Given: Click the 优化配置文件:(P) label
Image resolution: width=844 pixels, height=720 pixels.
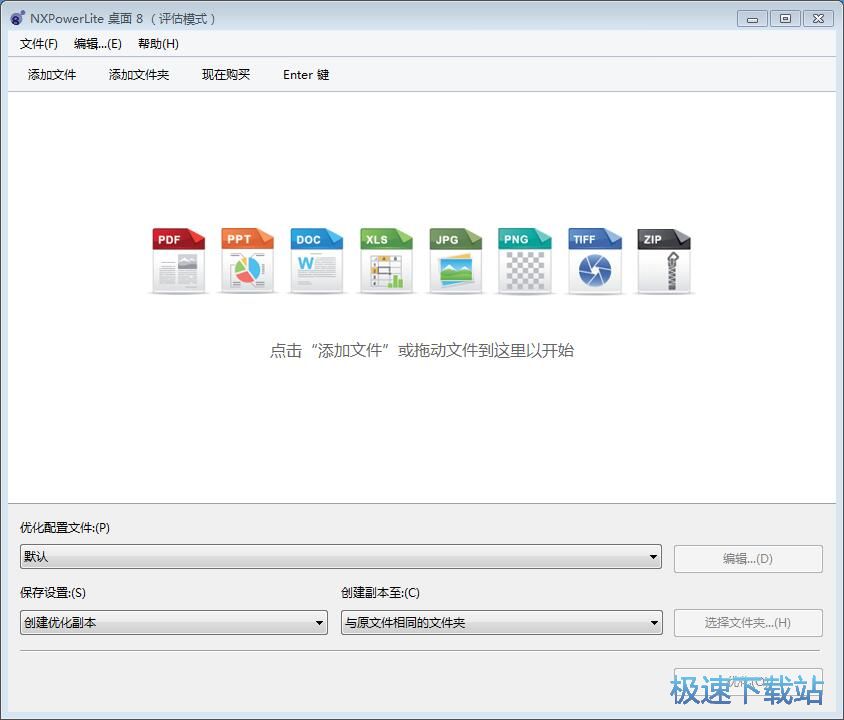Looking at the screenshot, I should click(x=65, y=527).
